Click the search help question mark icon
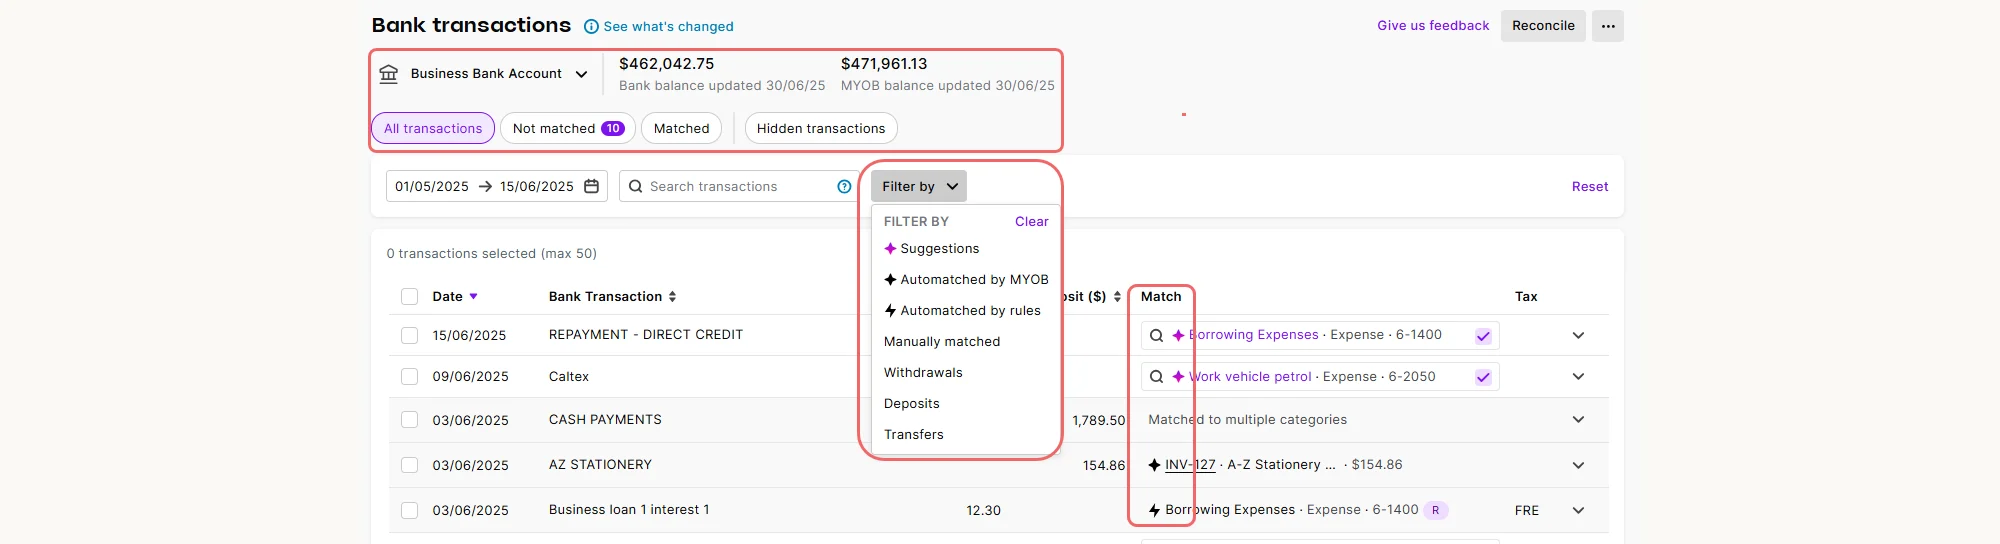2000x544 pixels. pyautogui.click(x=844, y=186)
